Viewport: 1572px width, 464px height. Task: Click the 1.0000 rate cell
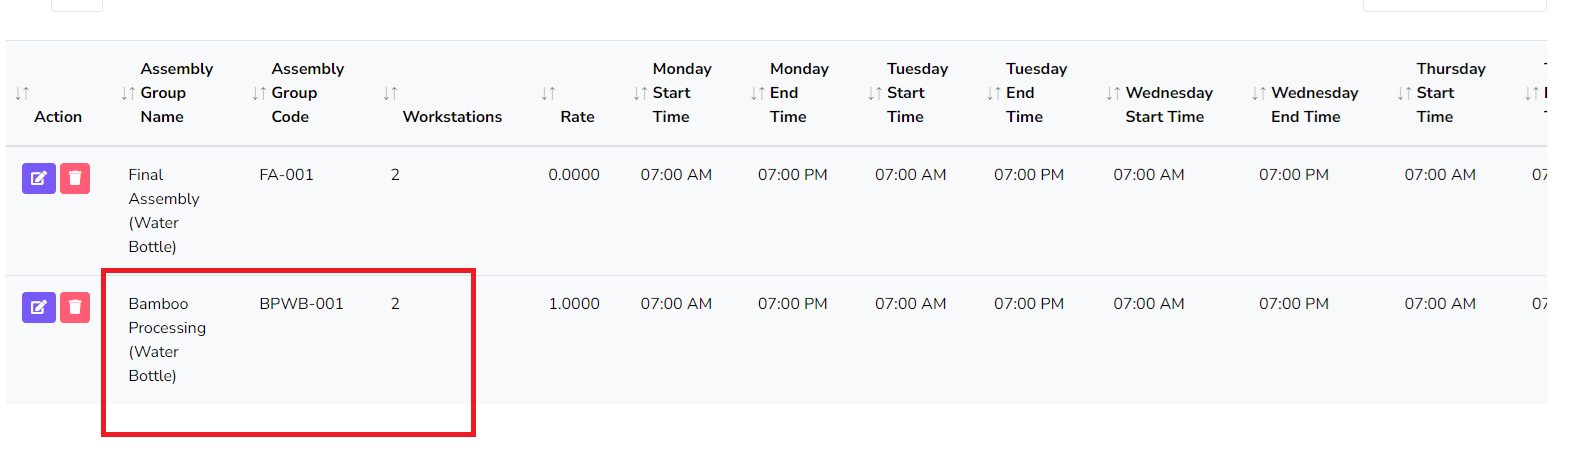pyautogui.click(x=574, y=304)
